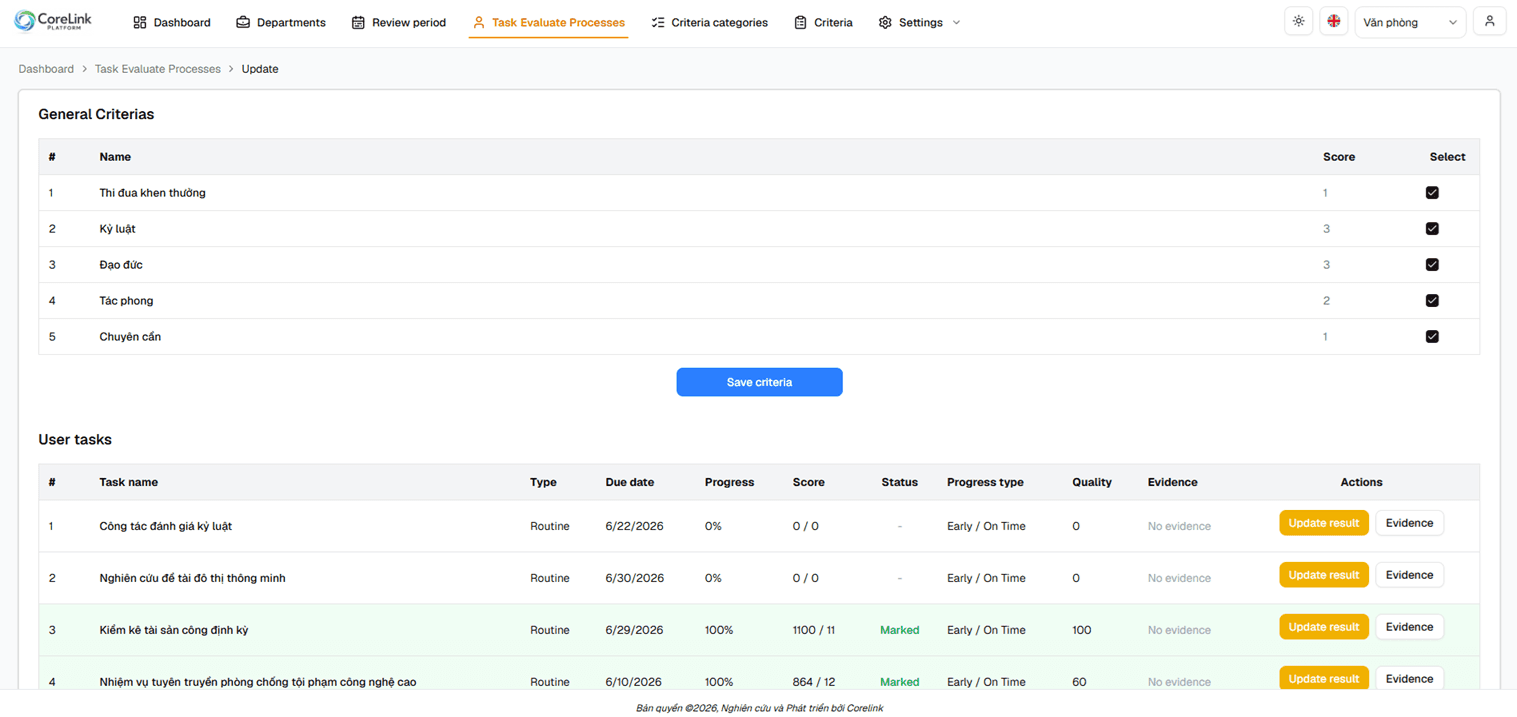This screenshot has height=717, width=1517.
Task: Click the Dashboard grid icon in navbar
Action: tap(140, 22)
